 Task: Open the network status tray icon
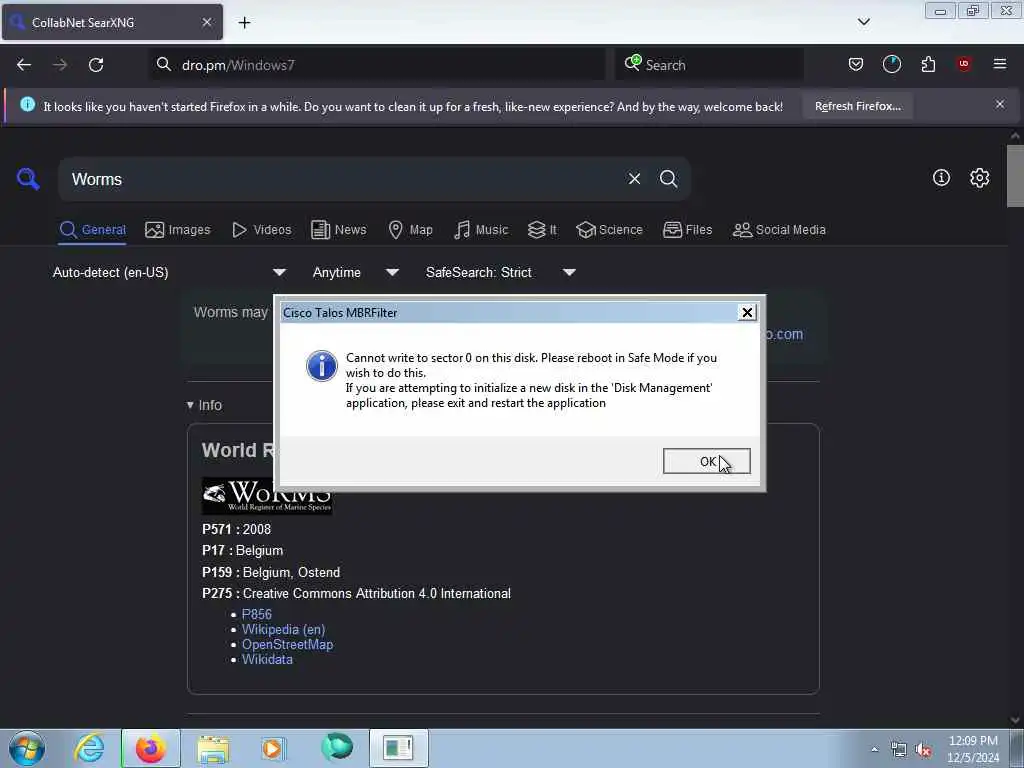click(x=899, y=750)
